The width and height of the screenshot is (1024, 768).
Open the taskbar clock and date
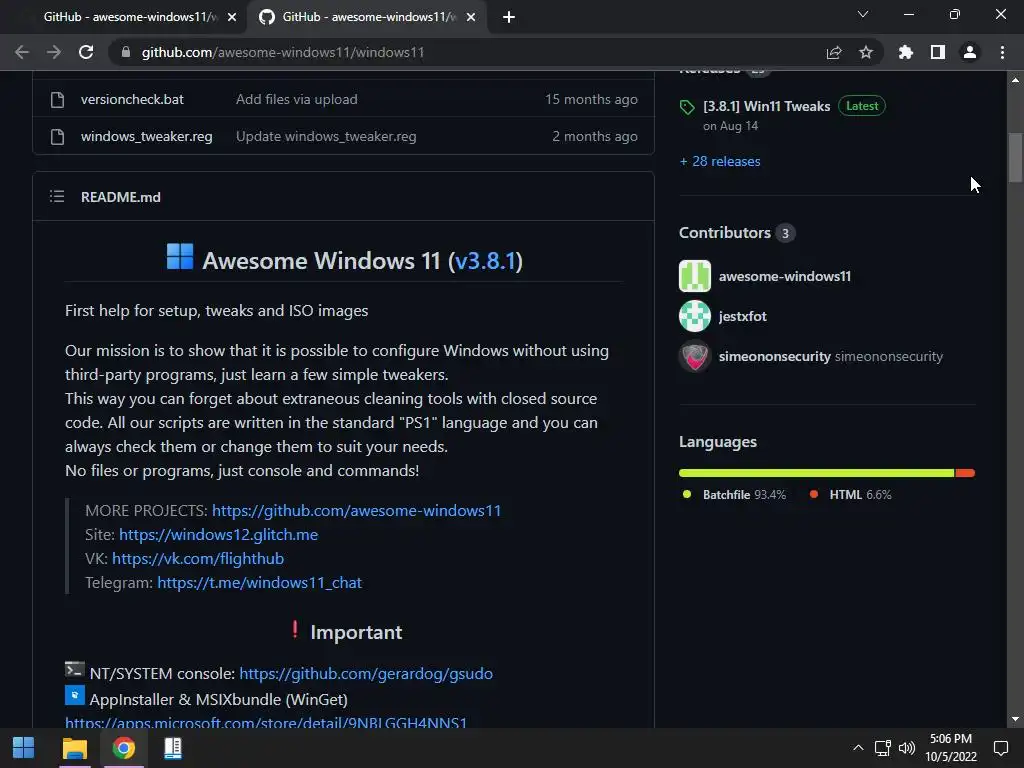(x=951, y=748)
